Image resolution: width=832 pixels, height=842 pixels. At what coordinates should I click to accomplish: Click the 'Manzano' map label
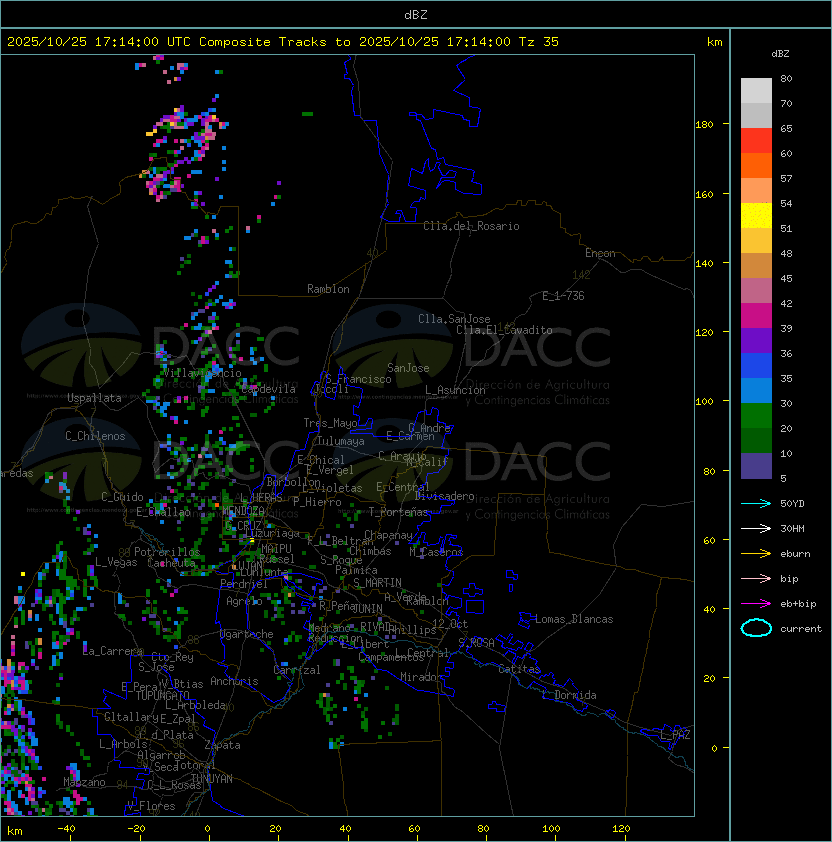click(84, 782)
